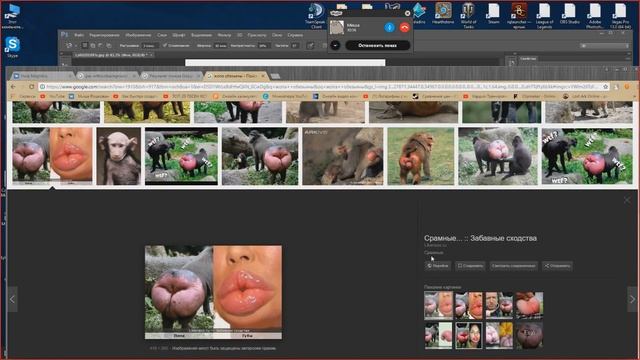Open the YouTube bookmark in bookmarks bar

point(53,96)
